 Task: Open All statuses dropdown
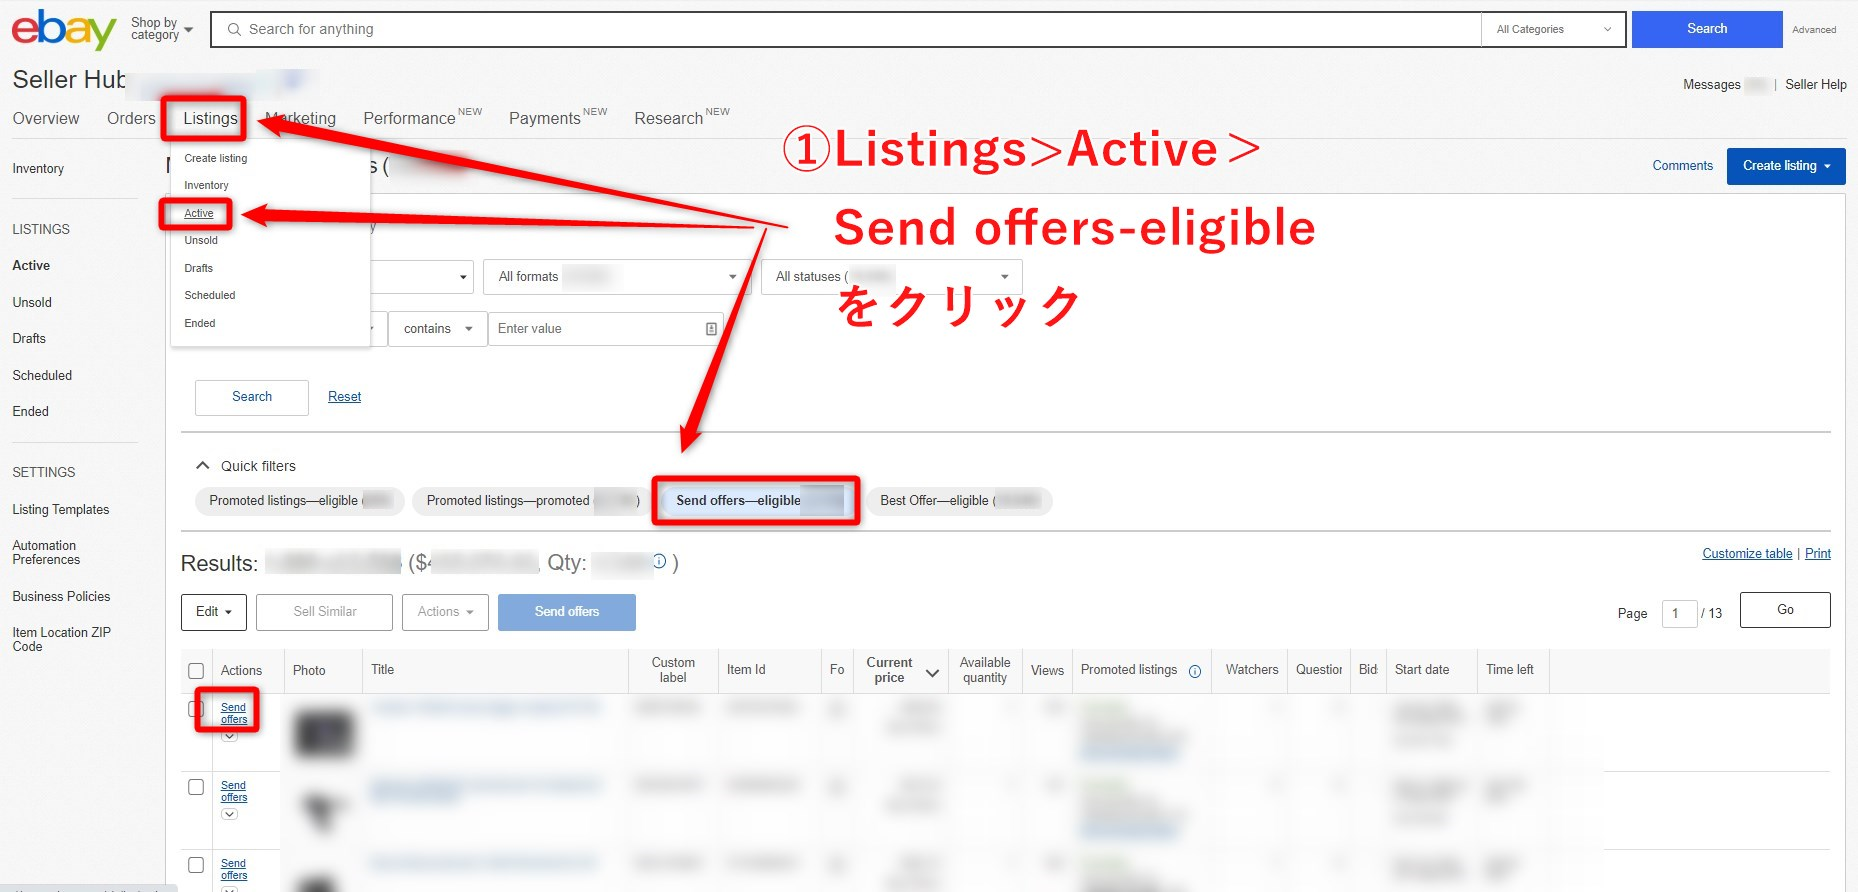click(892, 277)
